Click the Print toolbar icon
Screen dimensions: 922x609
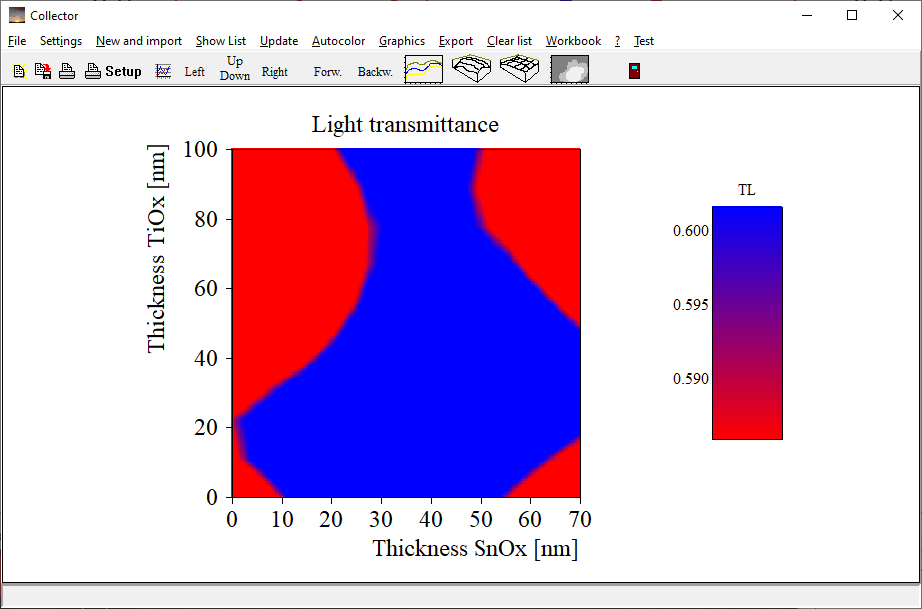[67, 71]
